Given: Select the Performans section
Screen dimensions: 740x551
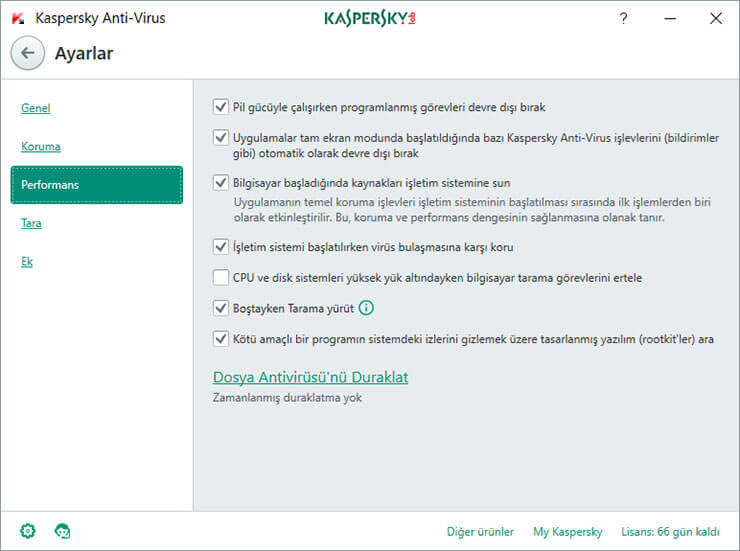Looking at the screenshot, I should tap(97, 185).
